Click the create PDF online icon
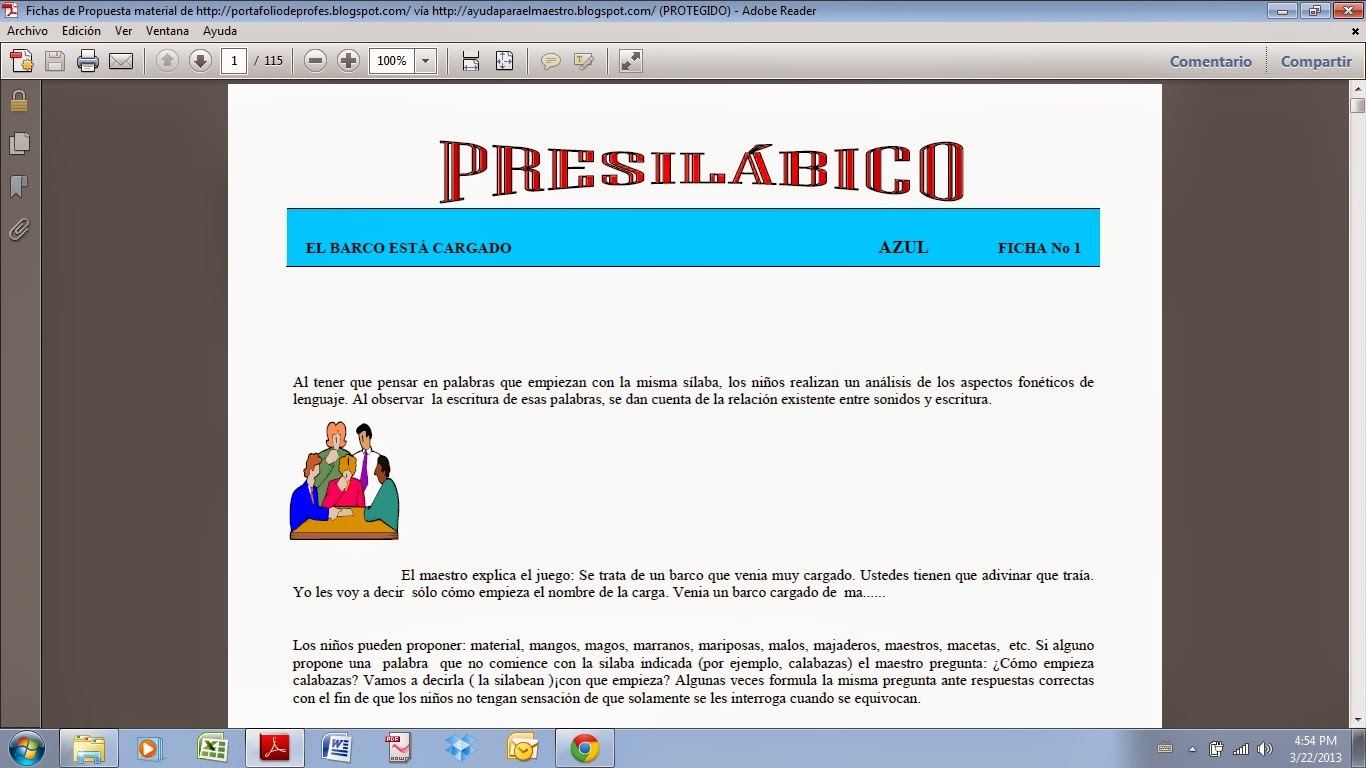Image resolution: width=1366 pixels, height=768 pixels. point(21,61)
